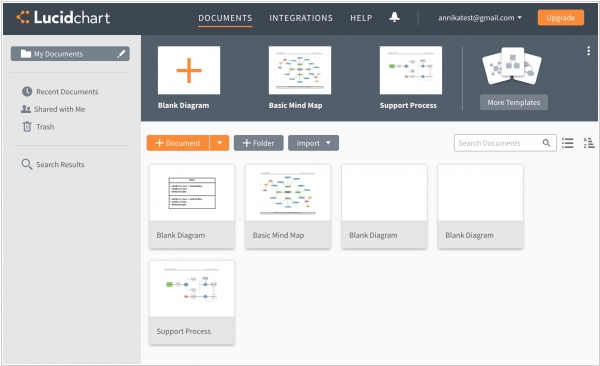Click the Shared with Me people icon
The width and height of the screenshot is (600, 366).
tap(26, 109)
